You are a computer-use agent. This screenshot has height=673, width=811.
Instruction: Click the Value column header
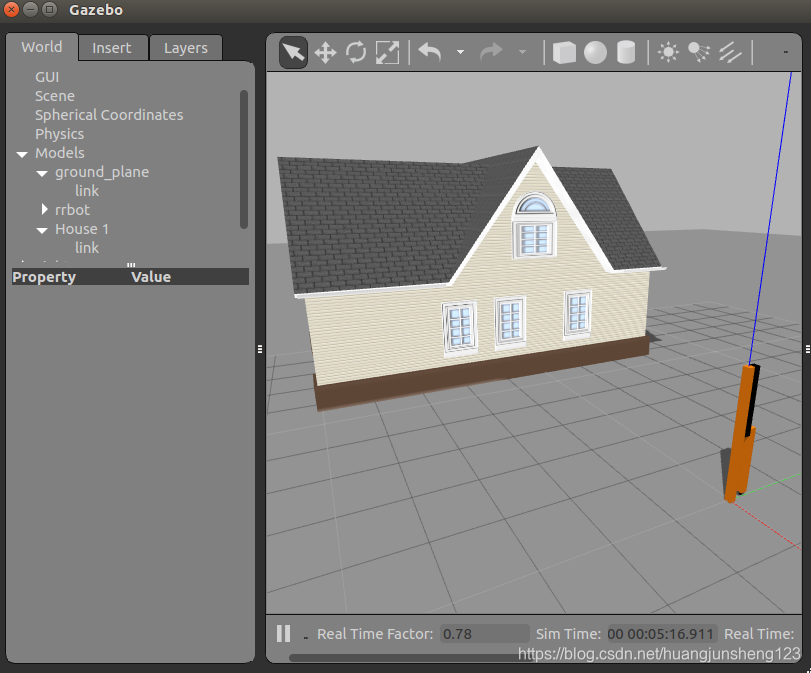click(x=151, y=277)
